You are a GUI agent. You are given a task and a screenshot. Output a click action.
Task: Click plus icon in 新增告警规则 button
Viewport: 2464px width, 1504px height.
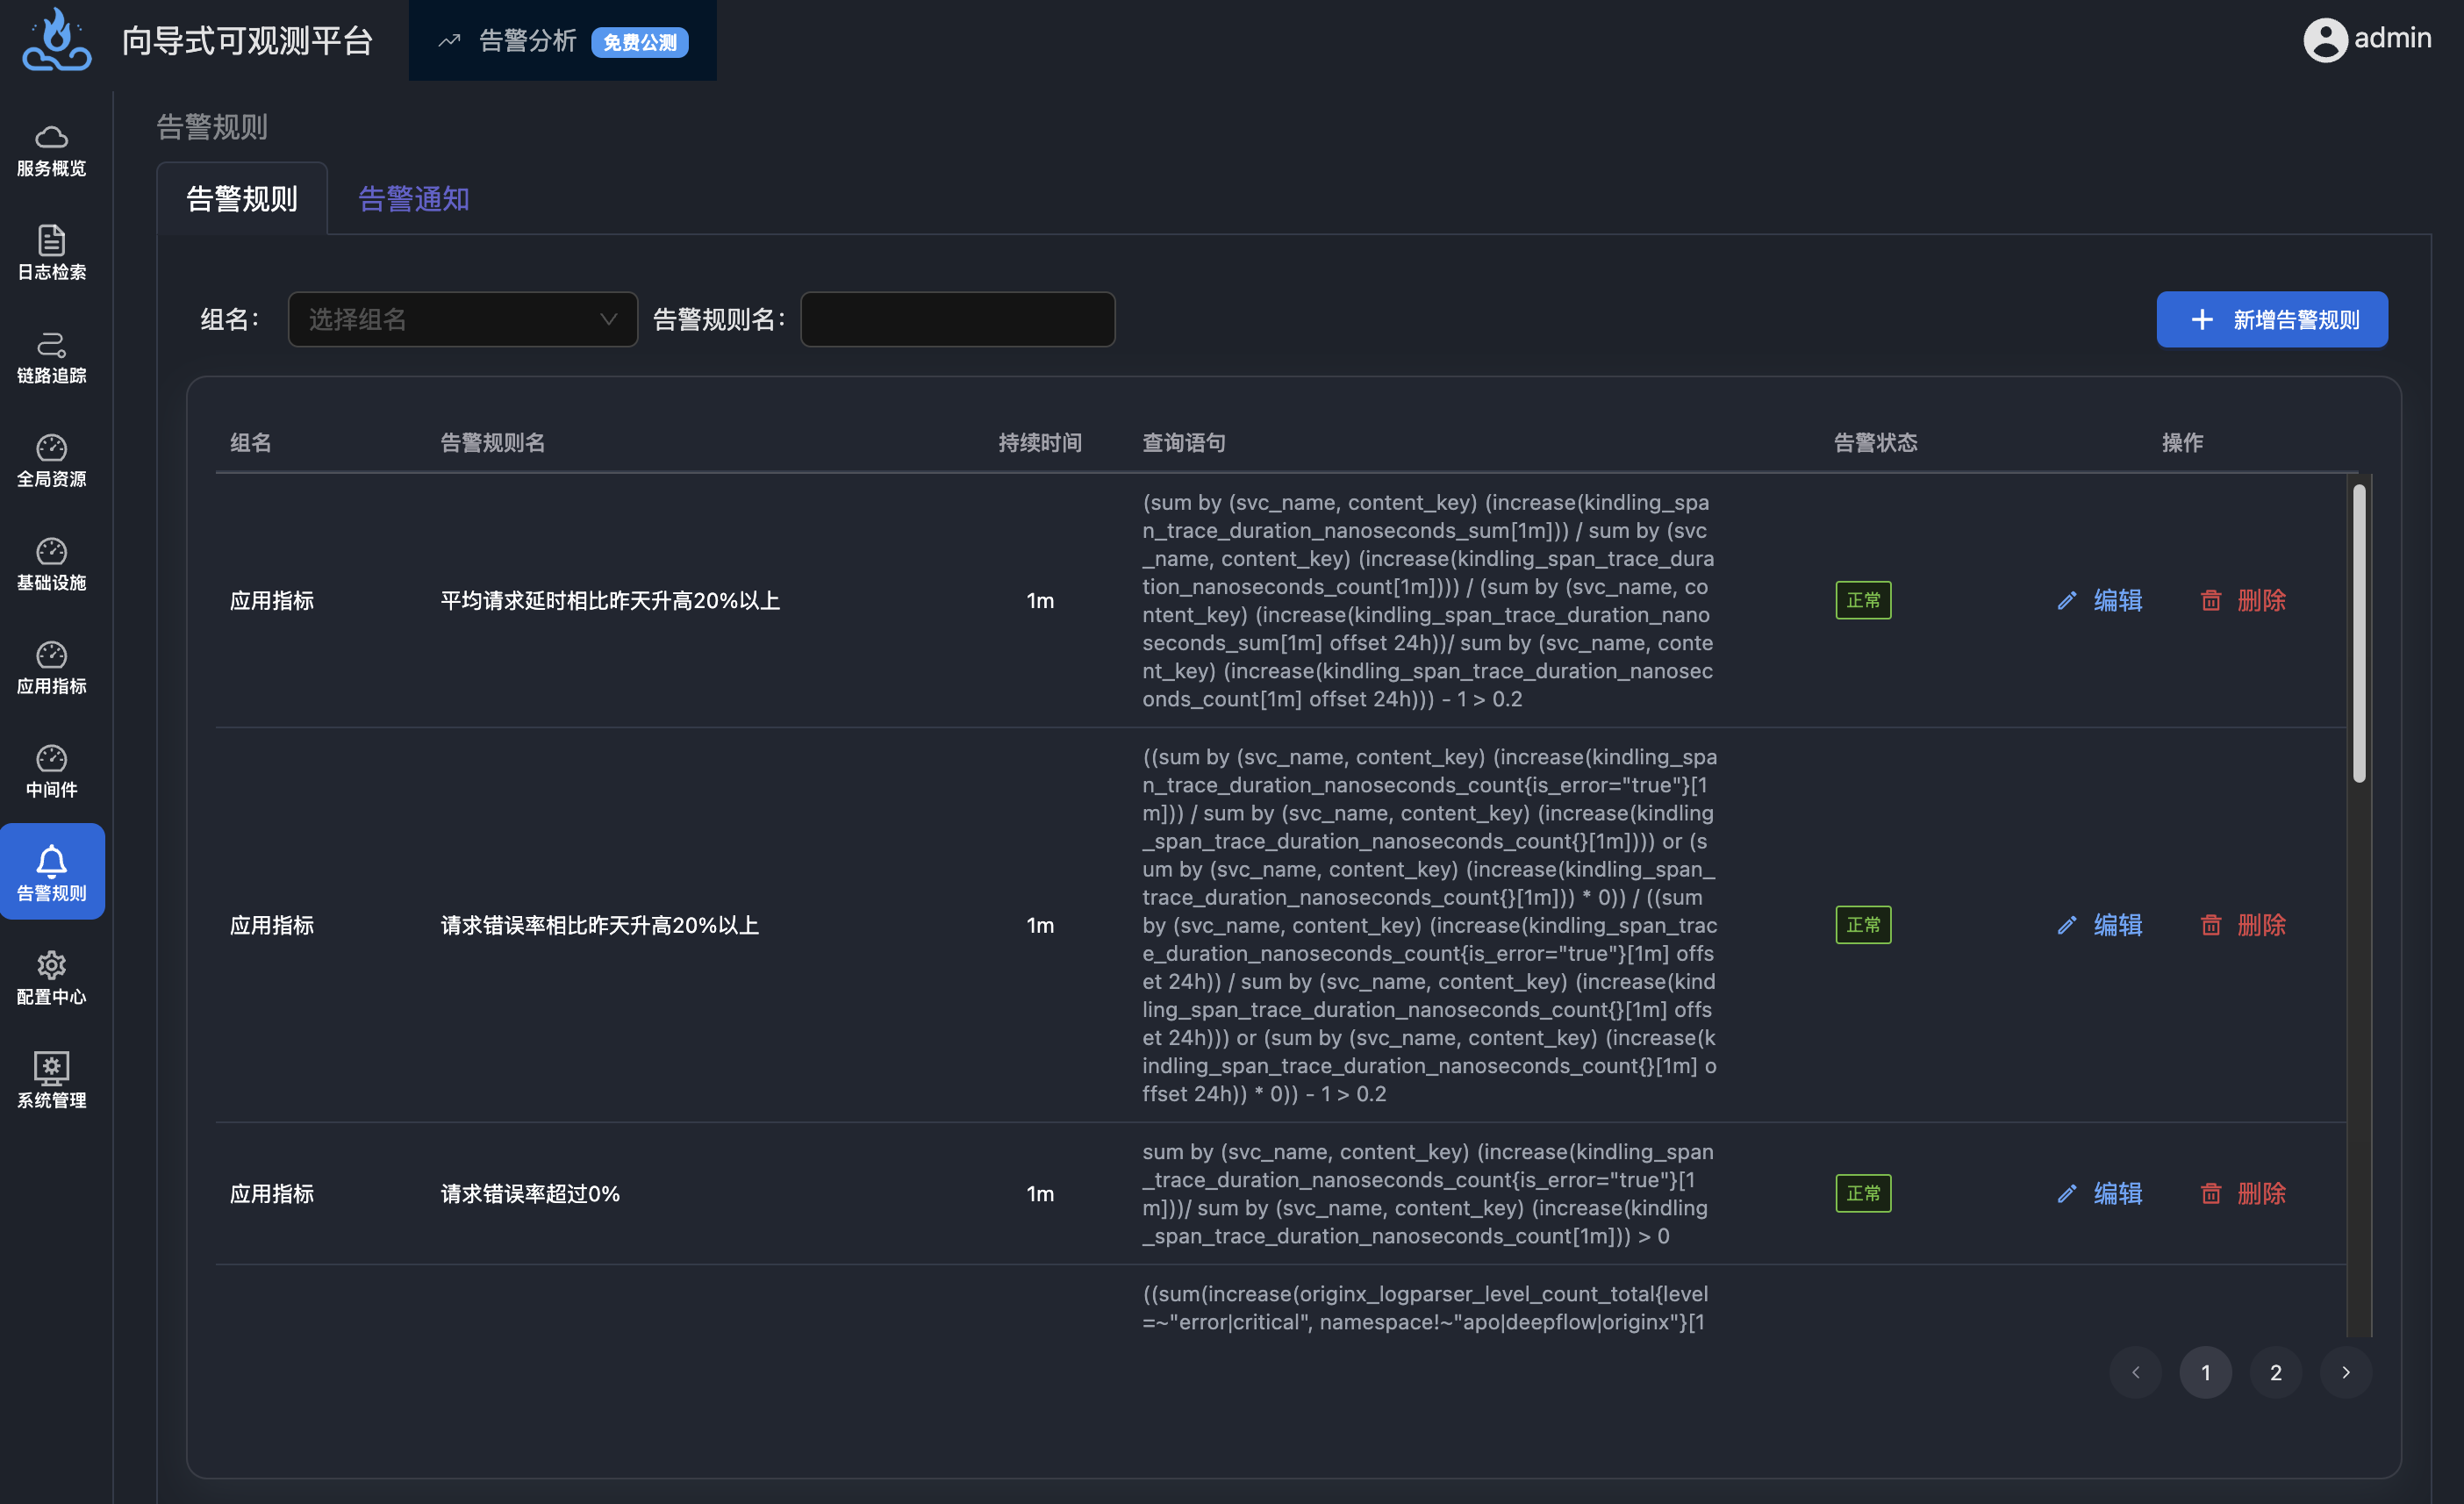(x=2202, y=320)
